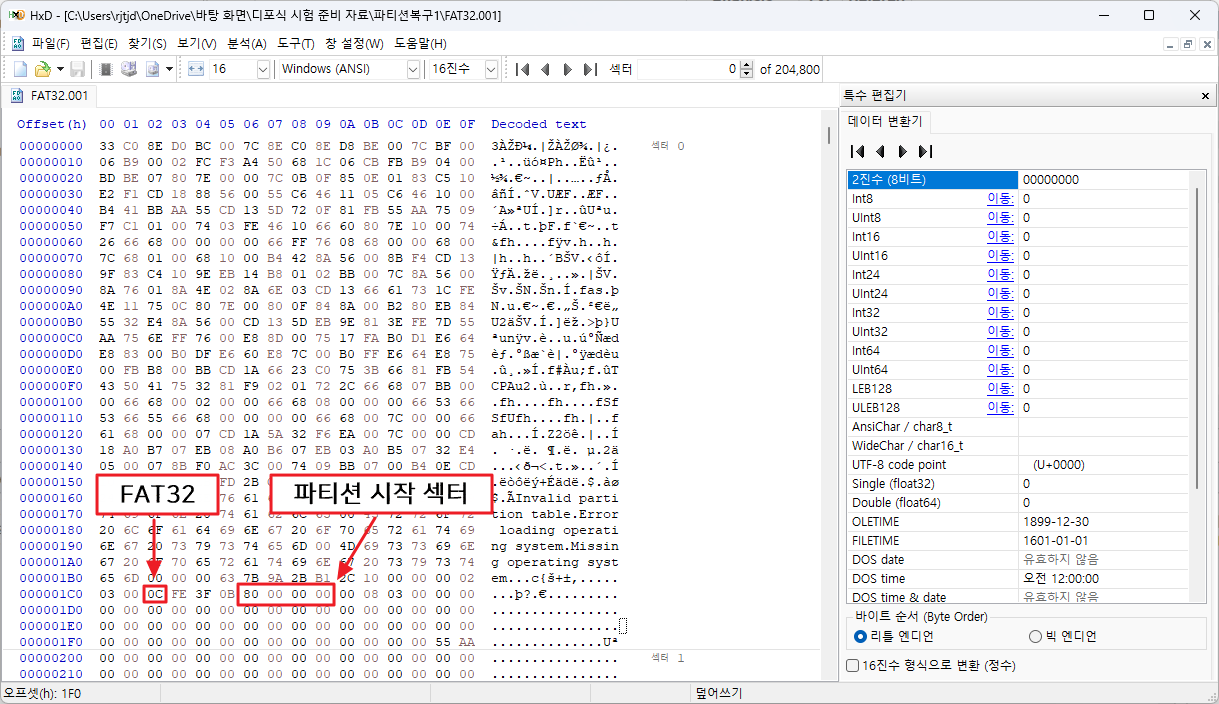Data inspector: step to next byte icon
The image size is (1219, 704).
902,152
